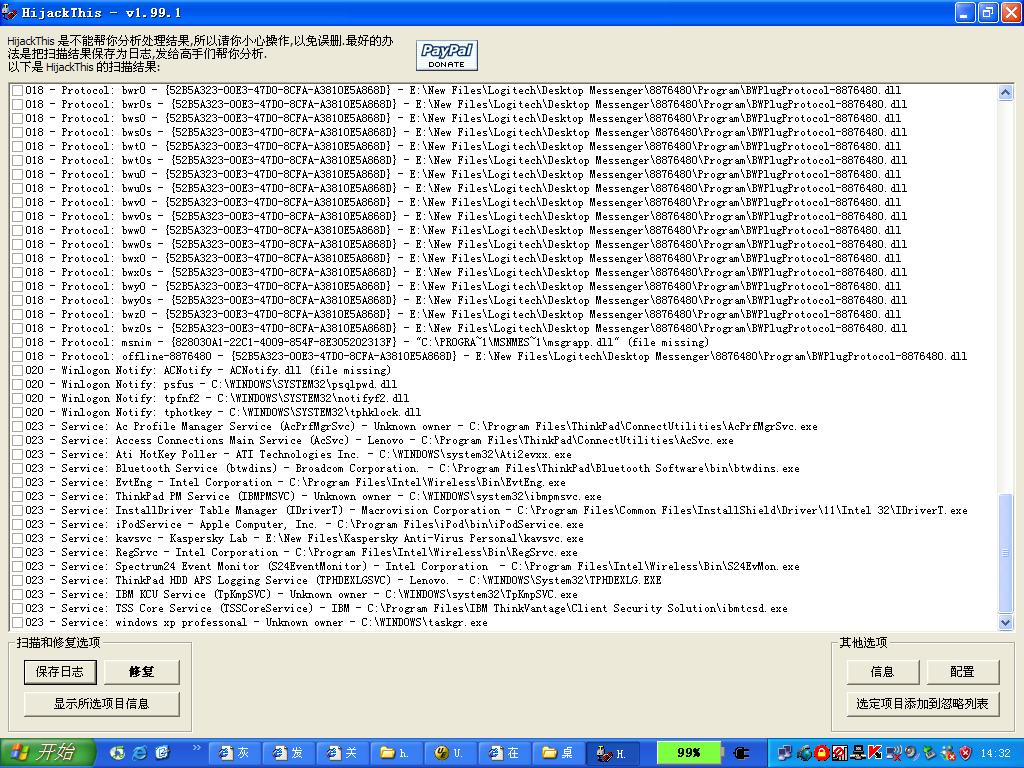
Task: Check the O18 Protocol msnim entry
Action: (x=18, y=342)
